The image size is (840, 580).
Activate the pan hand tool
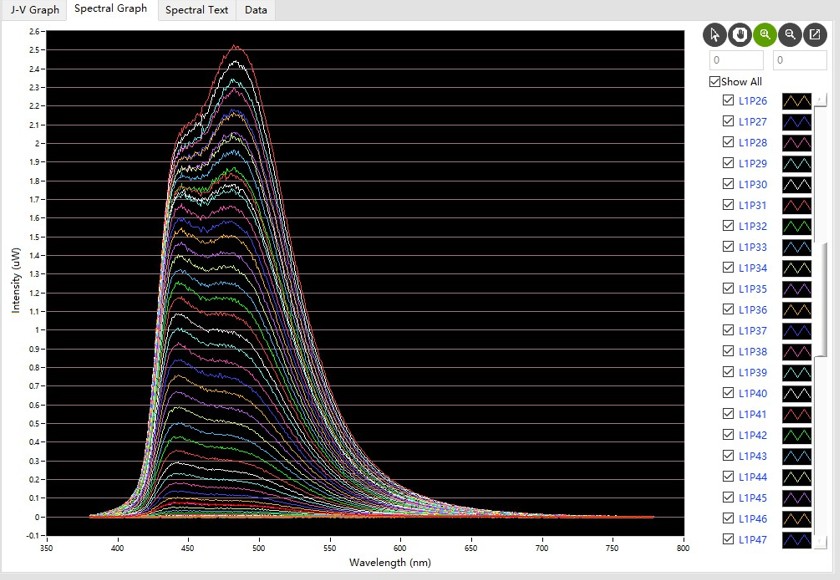click(740, 35)
